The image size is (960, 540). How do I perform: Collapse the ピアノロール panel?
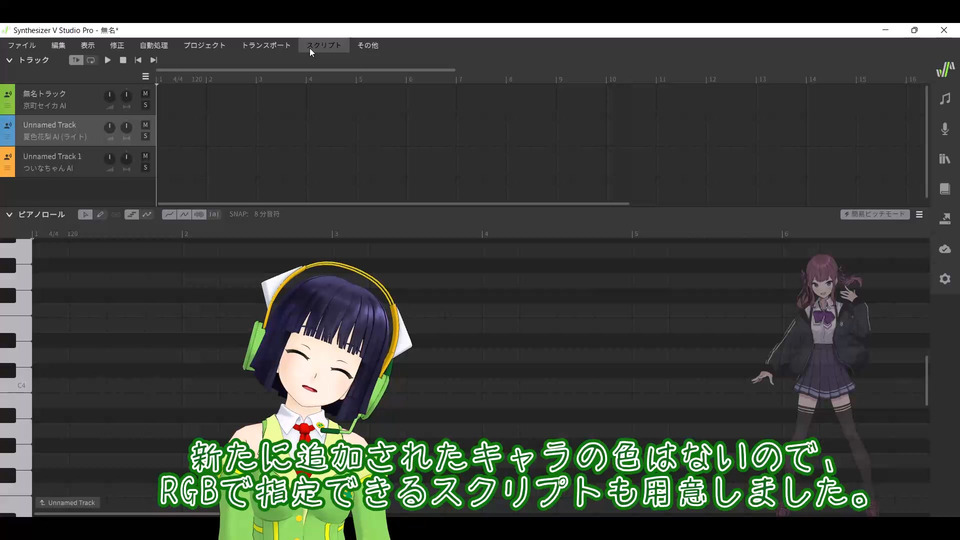pyautogui.click(x=9, y=215)
